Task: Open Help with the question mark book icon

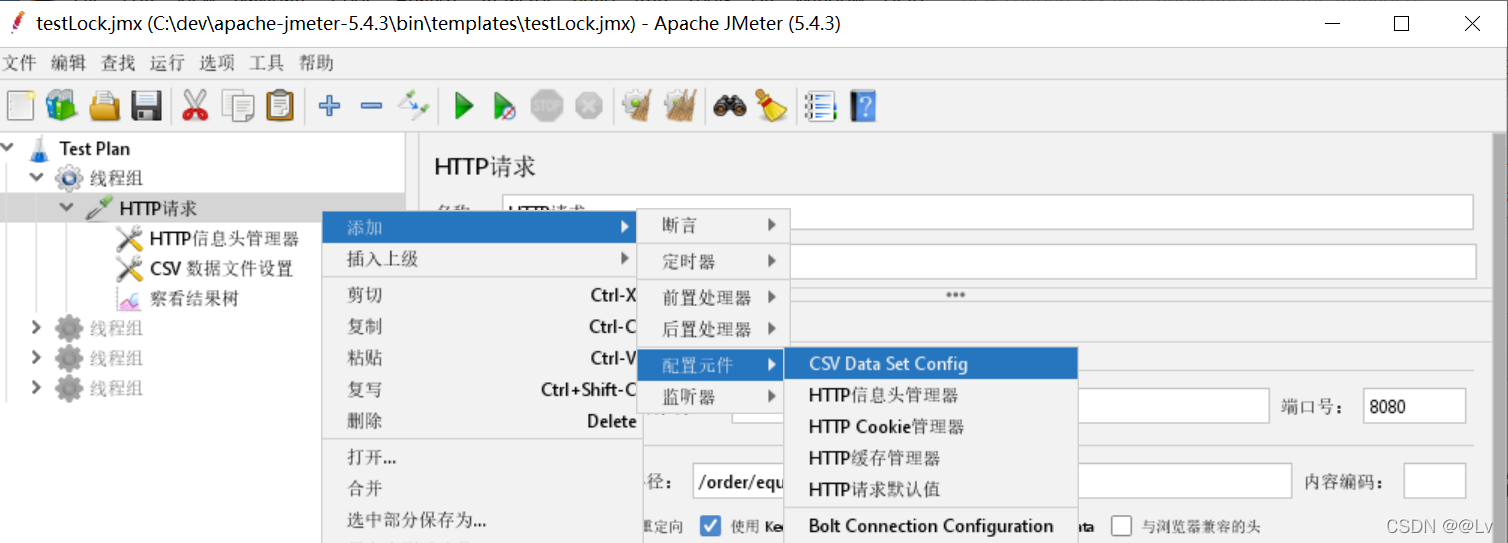Action: point(863,105)
